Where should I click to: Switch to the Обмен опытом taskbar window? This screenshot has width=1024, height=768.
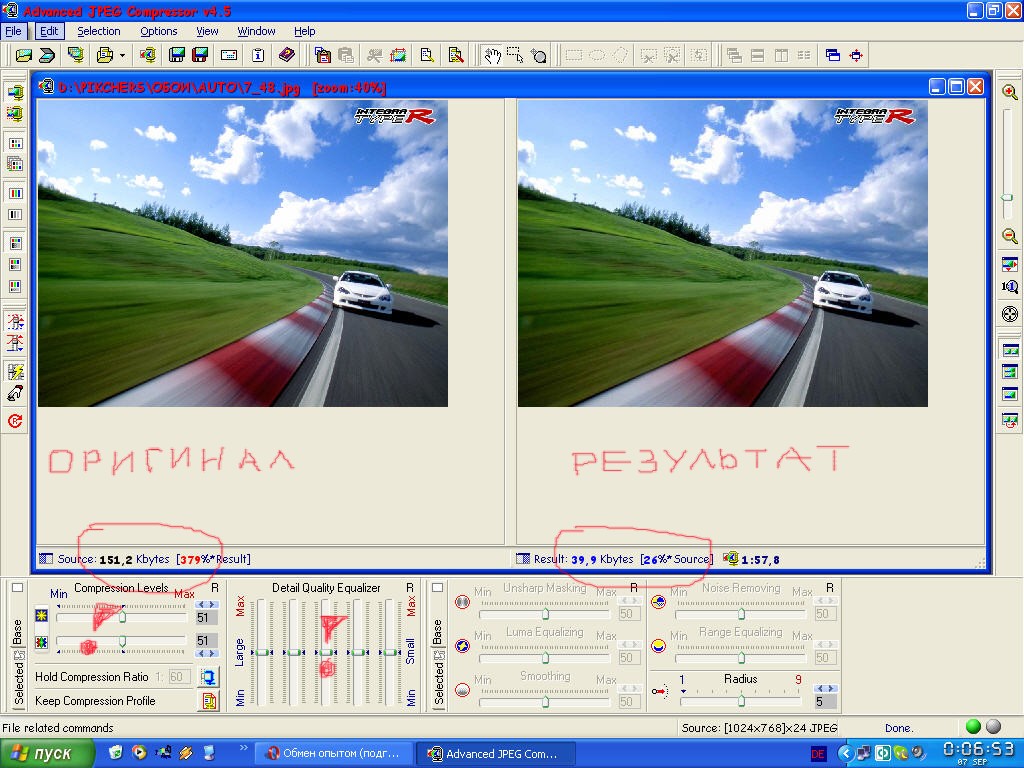coord(333,753)
